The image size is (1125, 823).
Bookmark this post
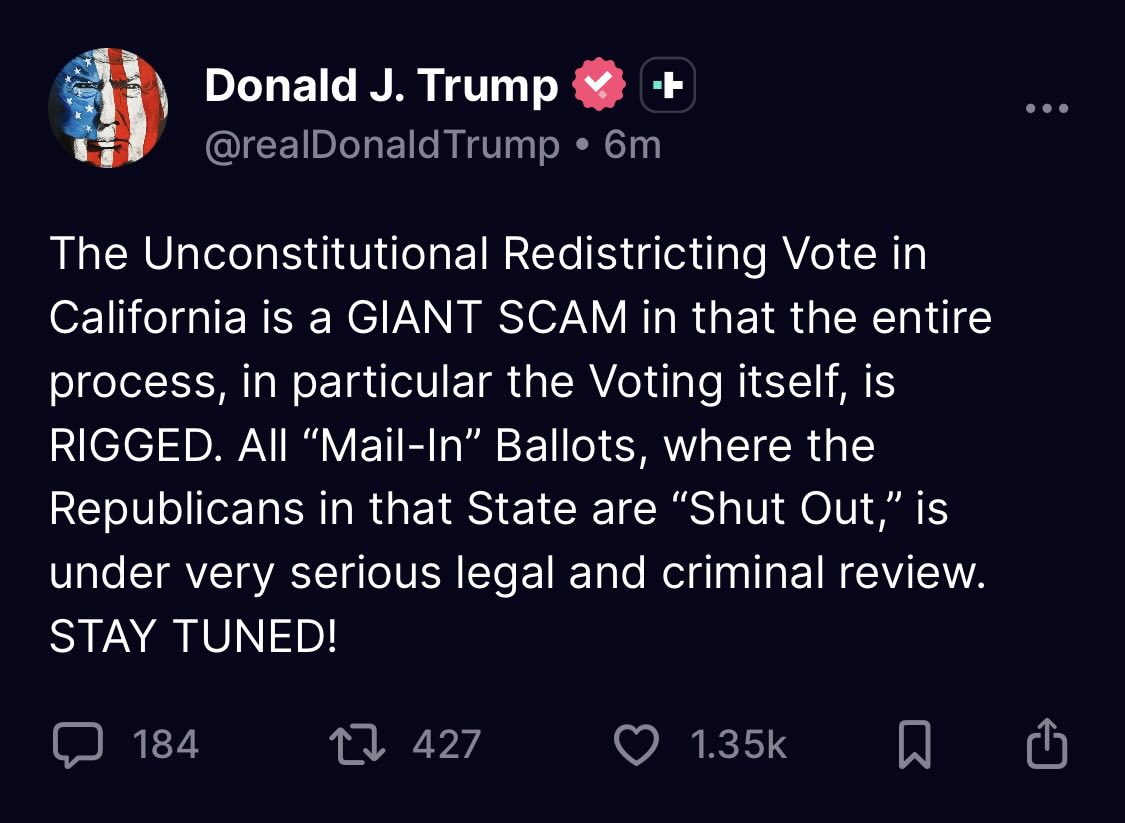tap(914, 746)
